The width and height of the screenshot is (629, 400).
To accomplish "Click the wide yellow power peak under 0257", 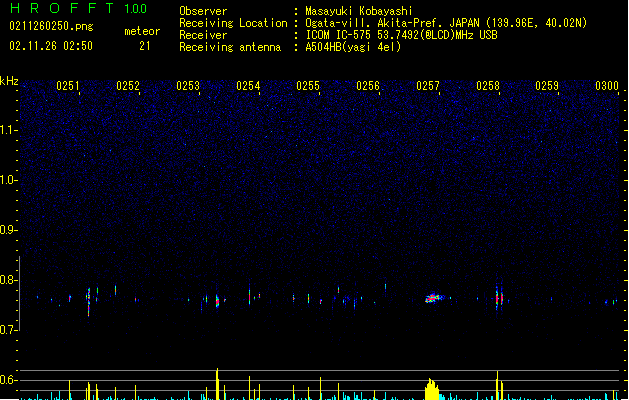I will [x=432, y=389].
